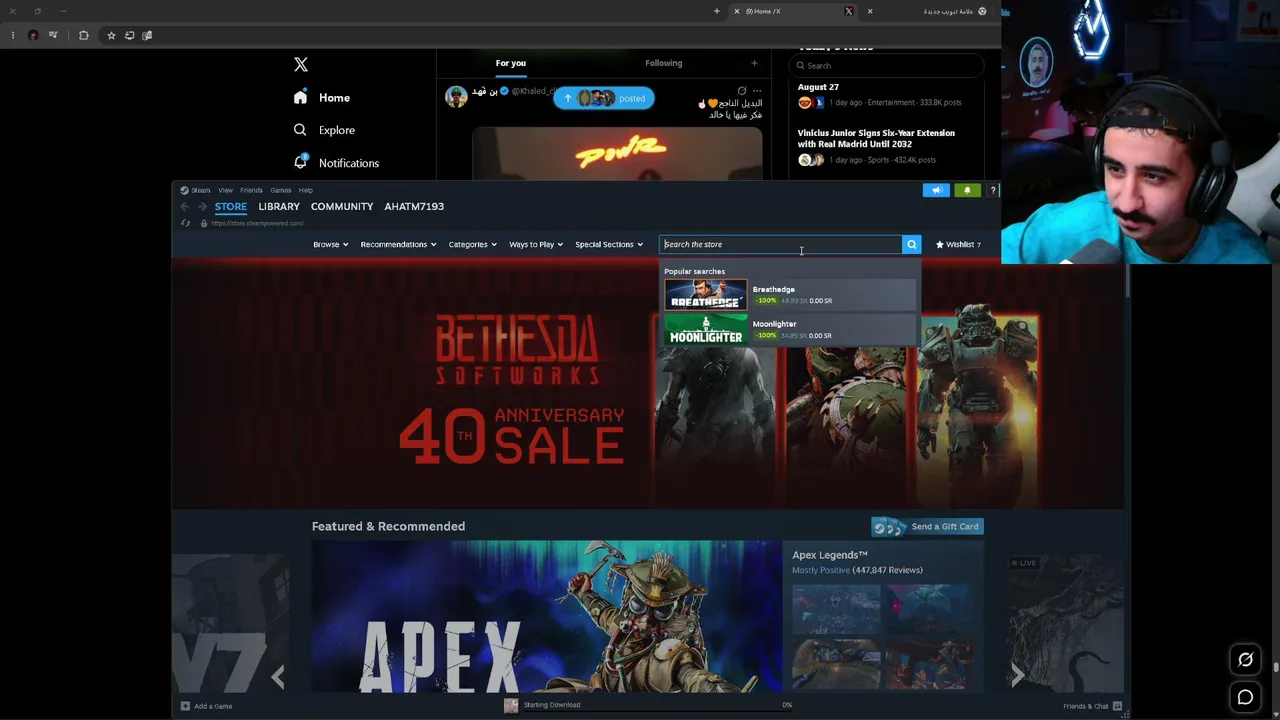The image size is (1280, 720).
Task: Select Moonlighter from popular searches
Action: [789, 329]
